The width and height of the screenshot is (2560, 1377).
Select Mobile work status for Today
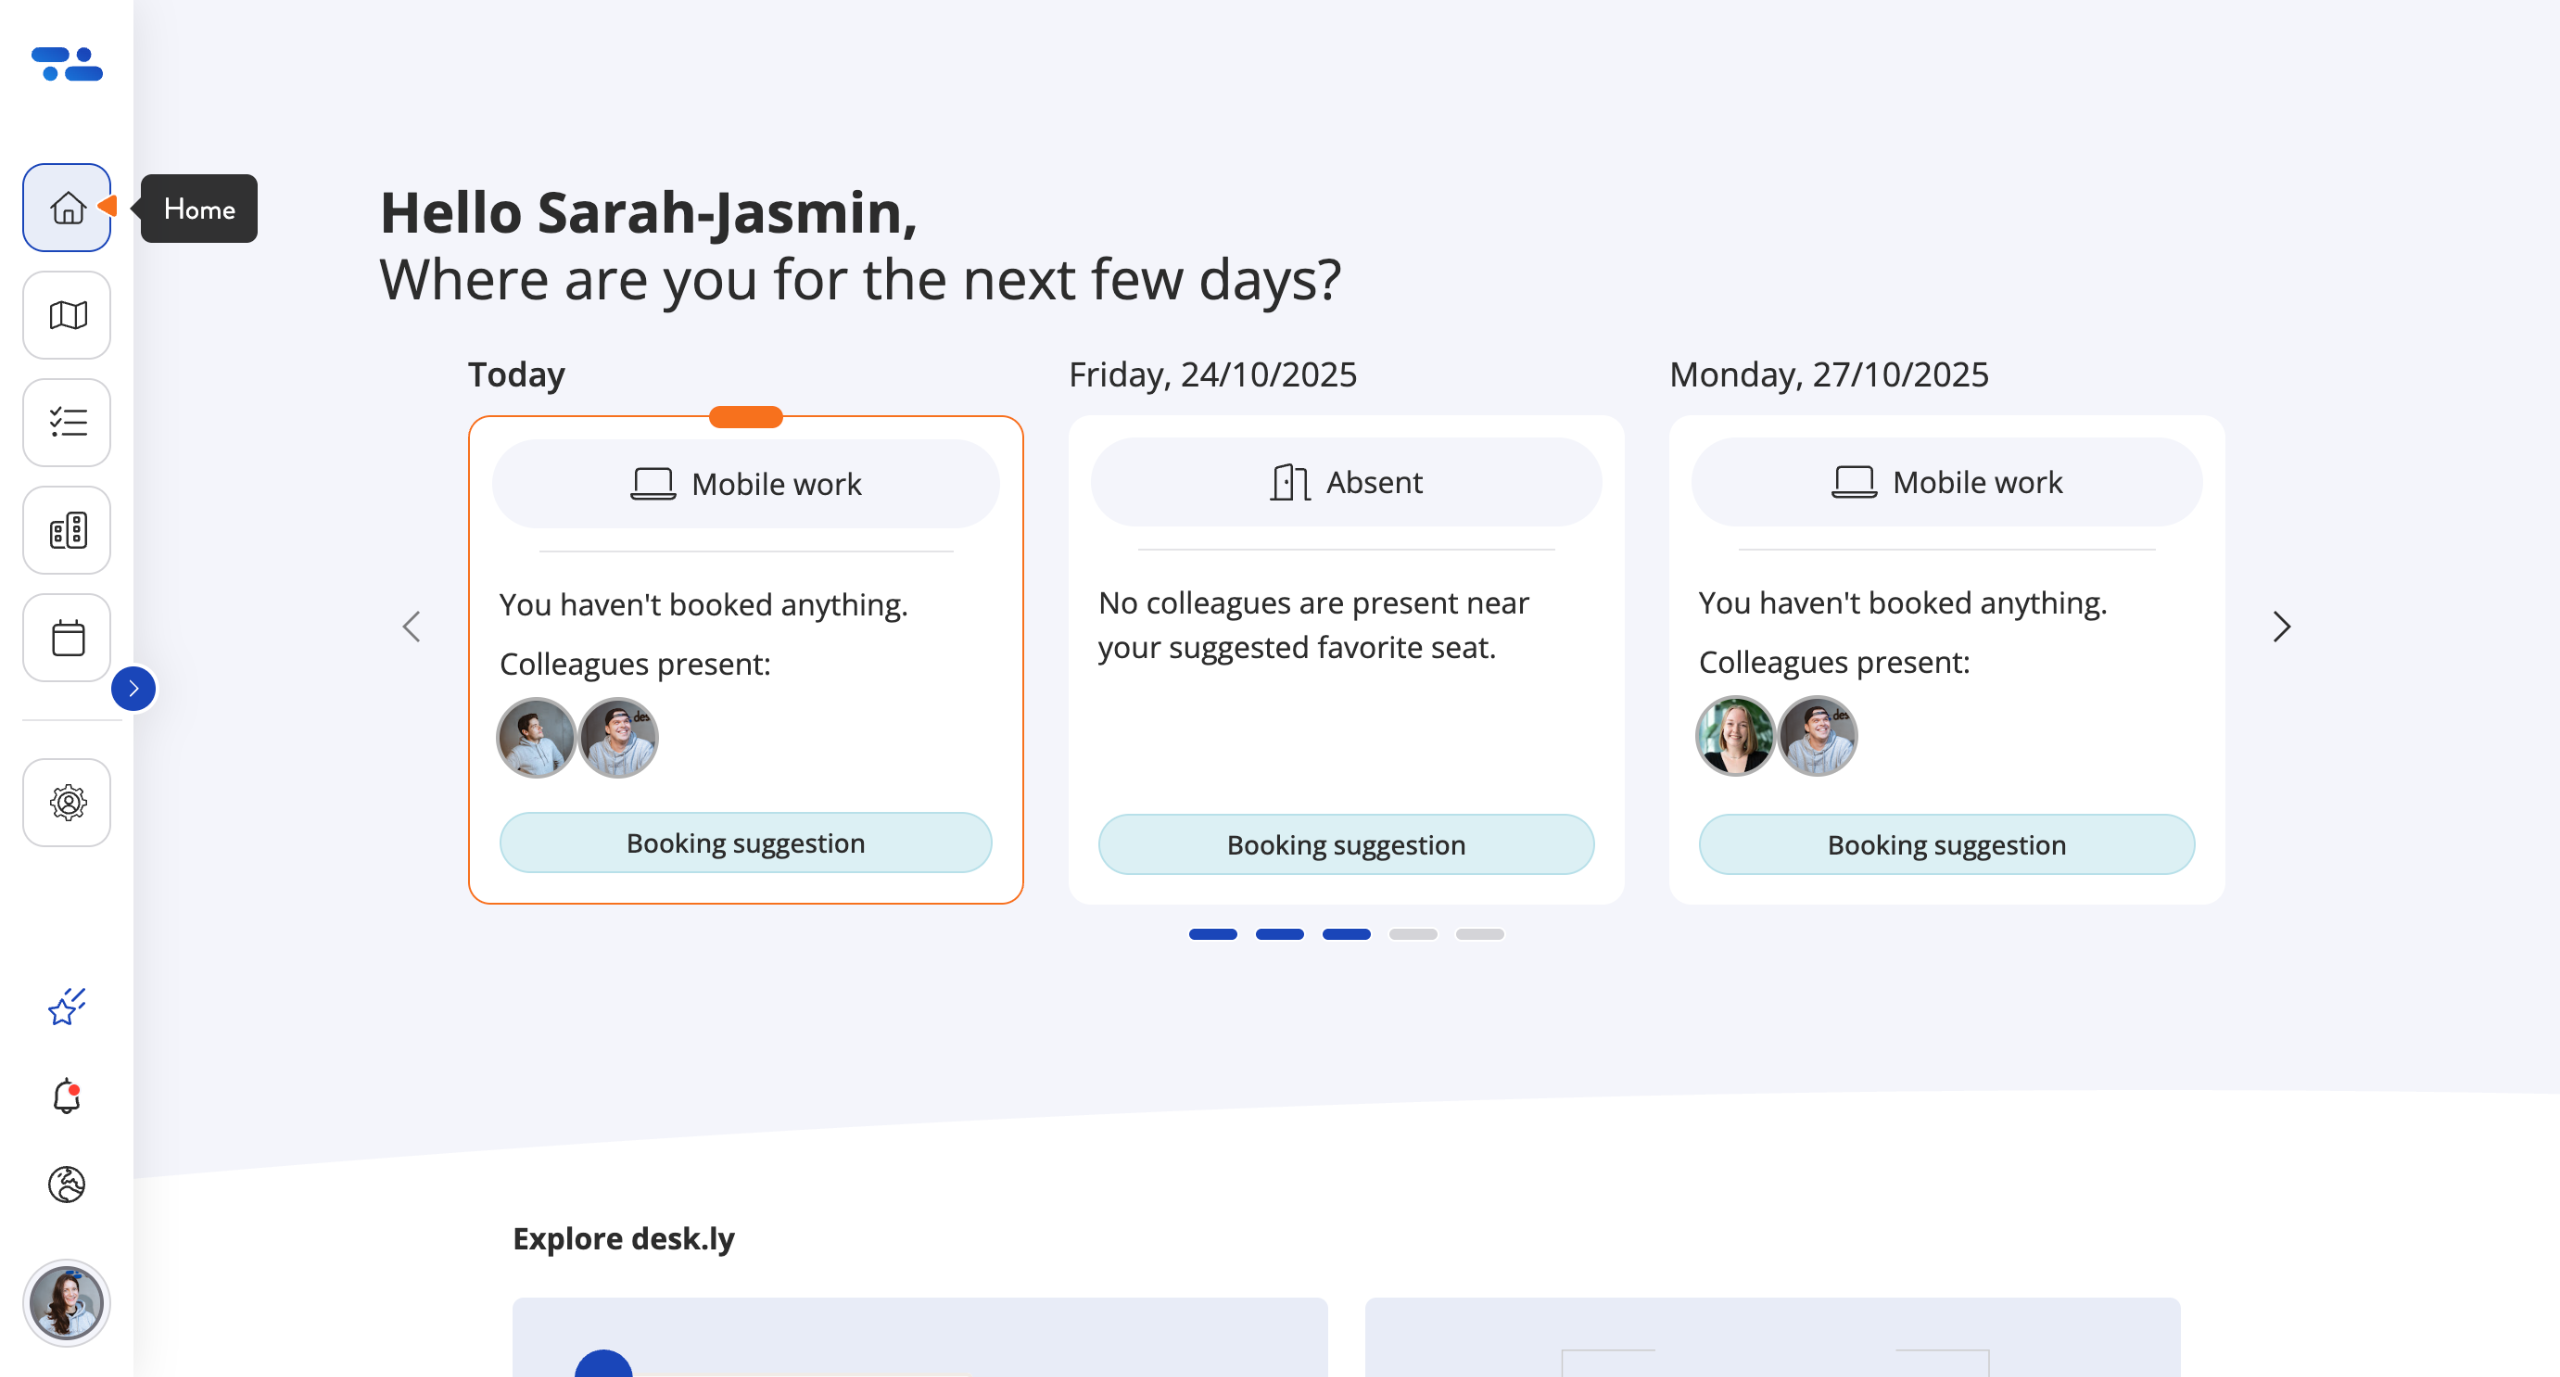(746, 485)
